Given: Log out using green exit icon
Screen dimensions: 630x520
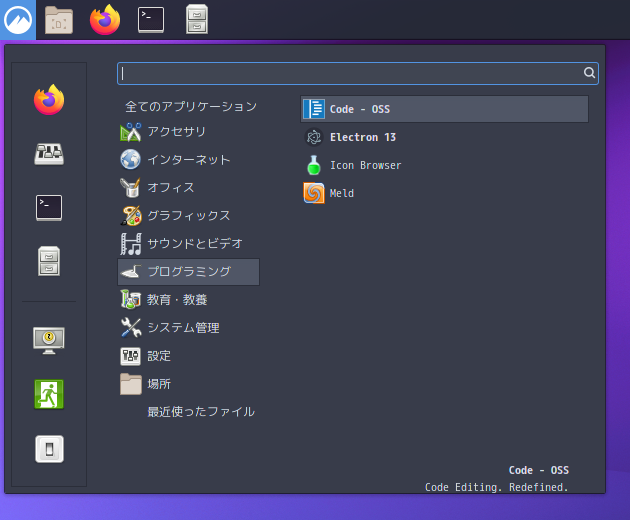Looking at the screenshot, I should pos(49,394).
